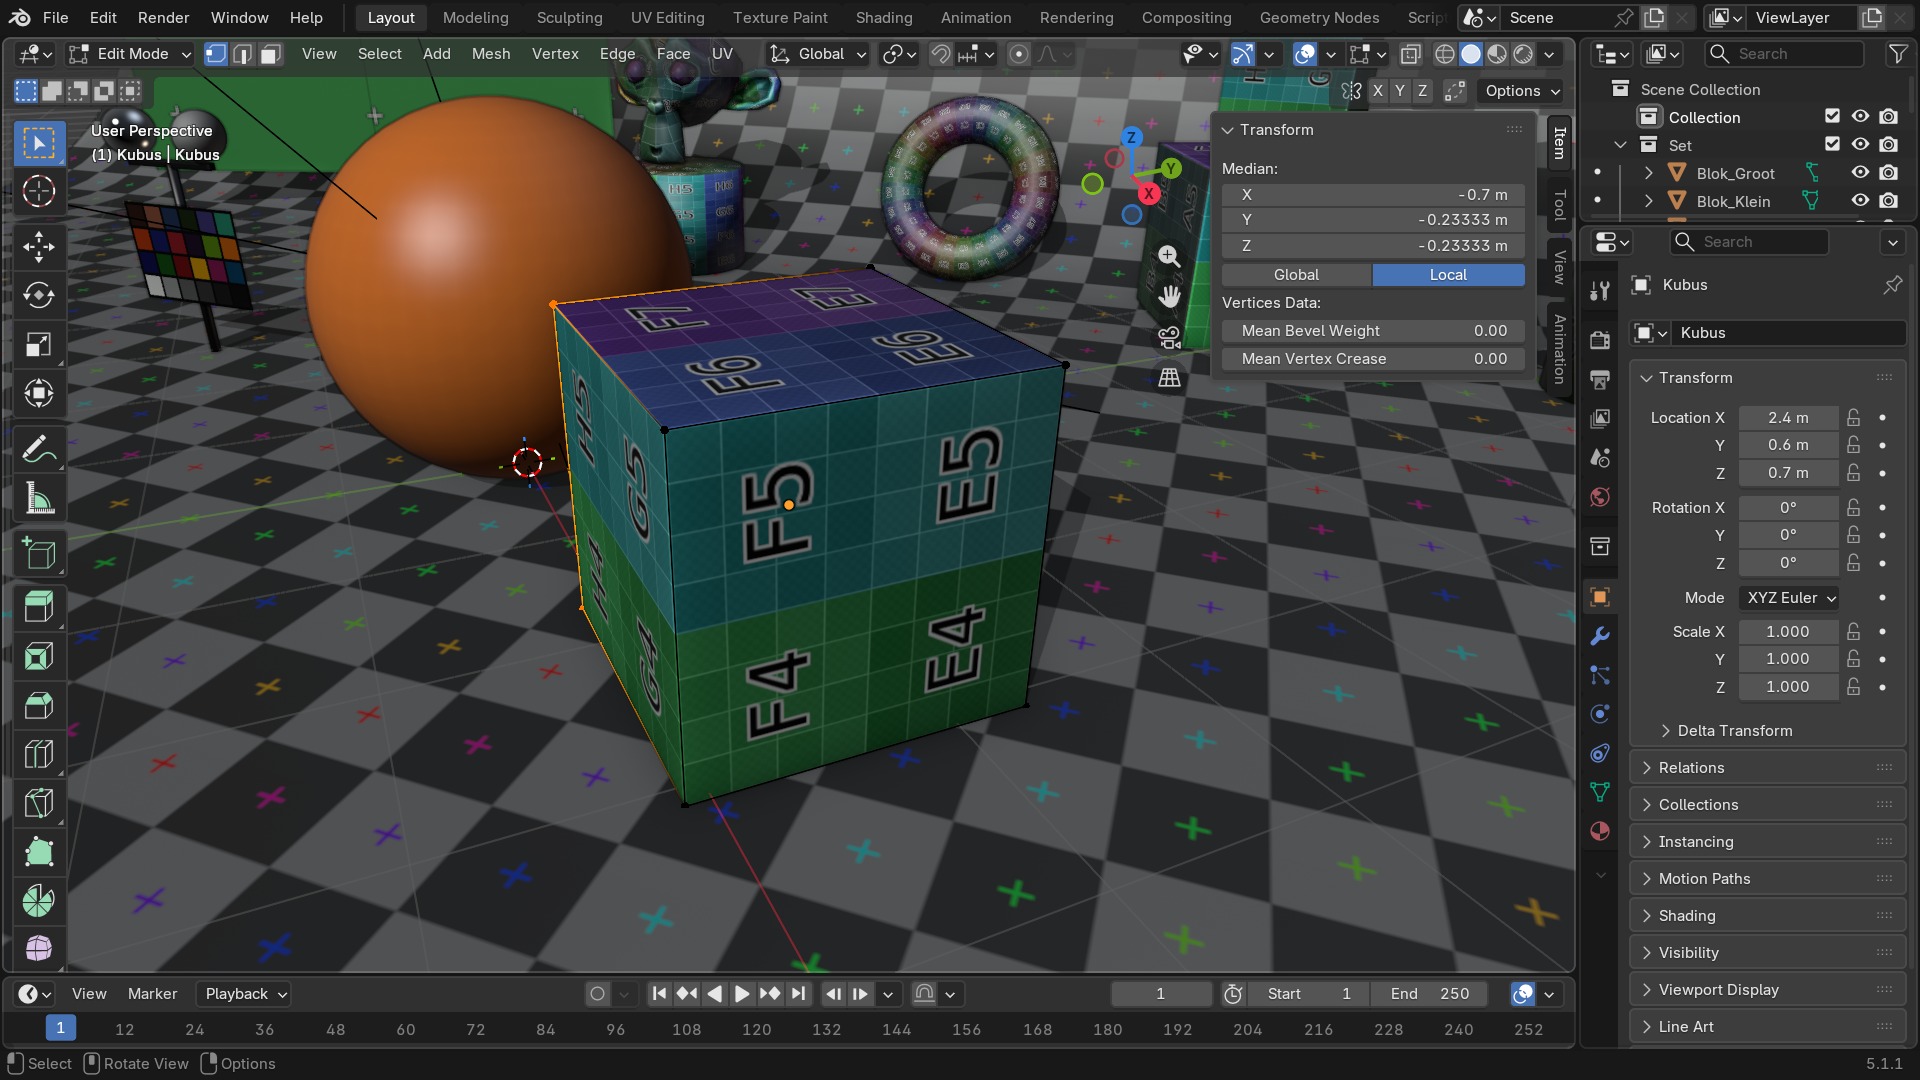This screenshot has width=1920, height=1080.
Task: Activate the Rotate tool
Action: (38, 295)
